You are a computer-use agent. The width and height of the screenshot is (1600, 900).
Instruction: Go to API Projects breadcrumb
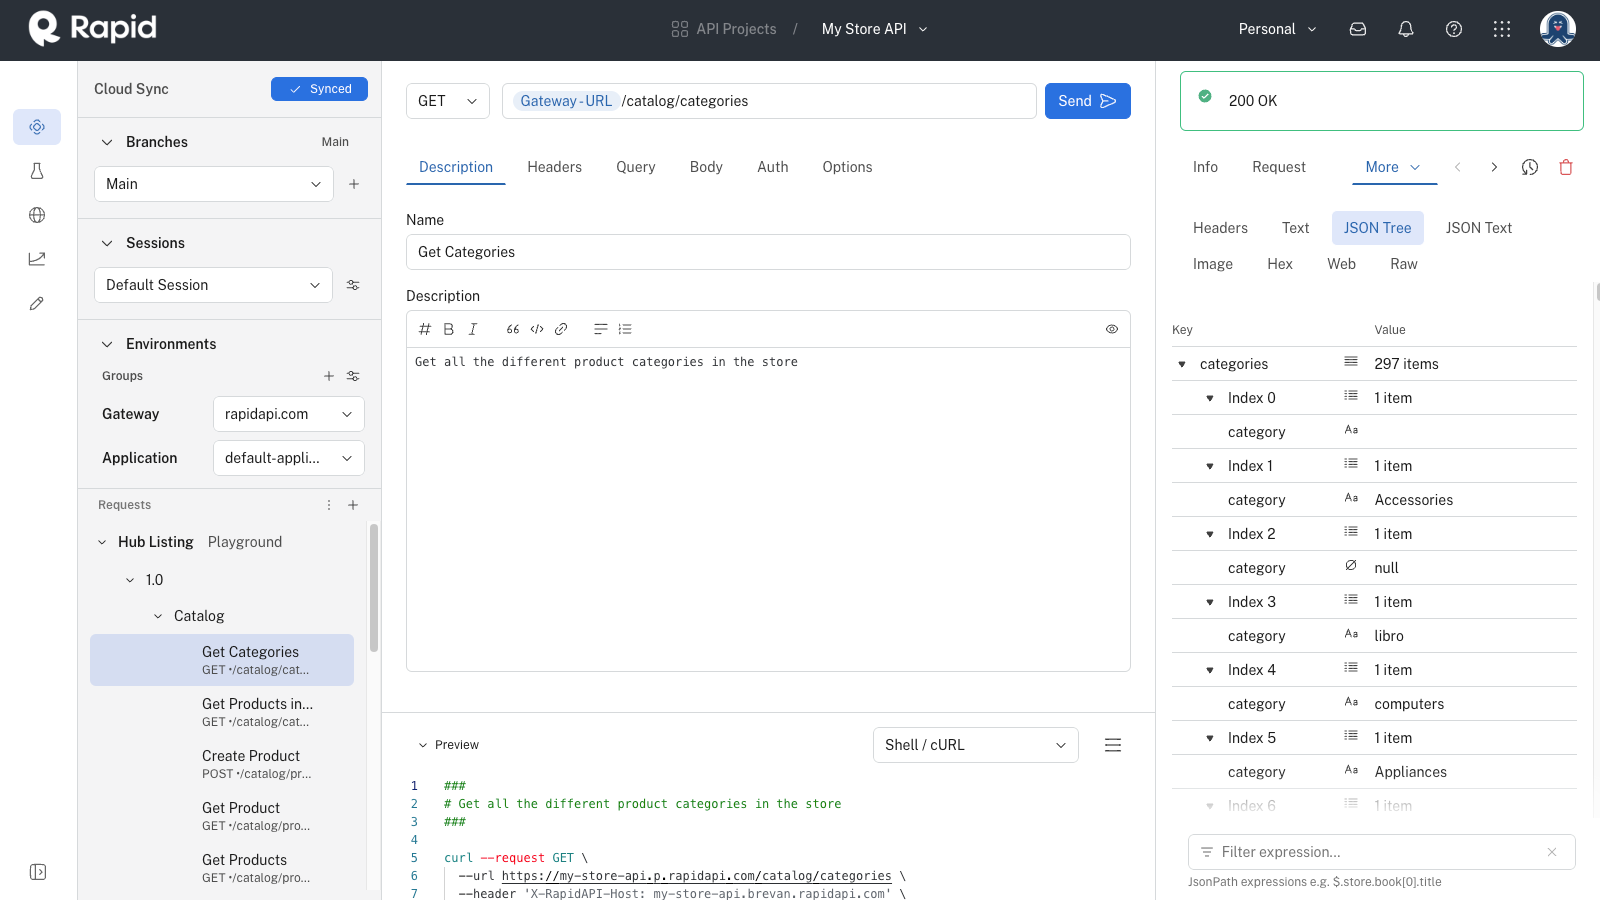tap(724, 29)
